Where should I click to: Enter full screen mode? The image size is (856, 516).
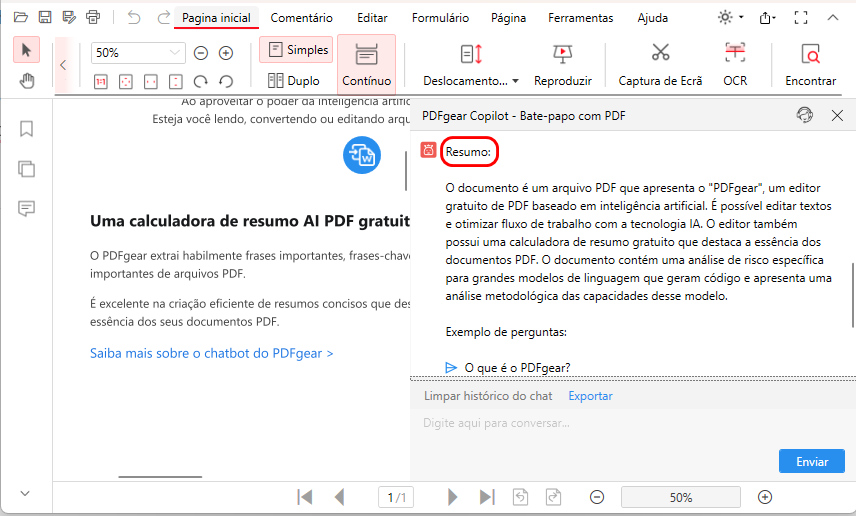pyautogui.click(x=800, y=17)
